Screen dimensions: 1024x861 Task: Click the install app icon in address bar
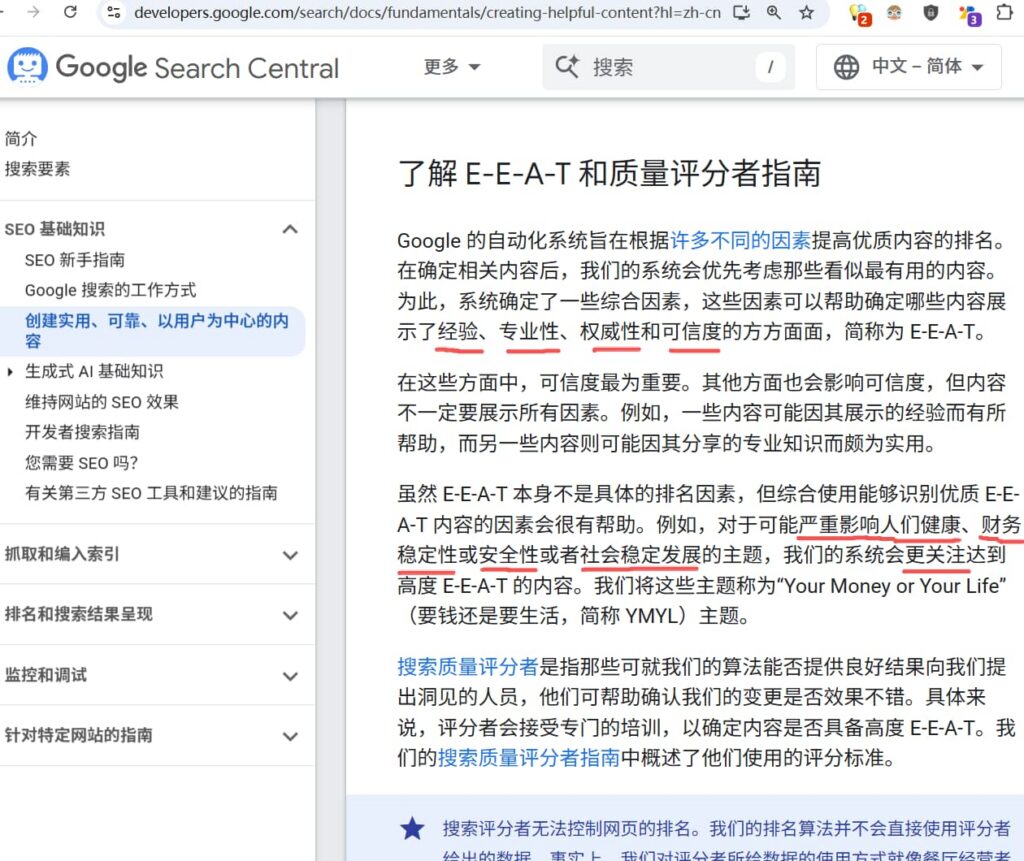point(741,12)
